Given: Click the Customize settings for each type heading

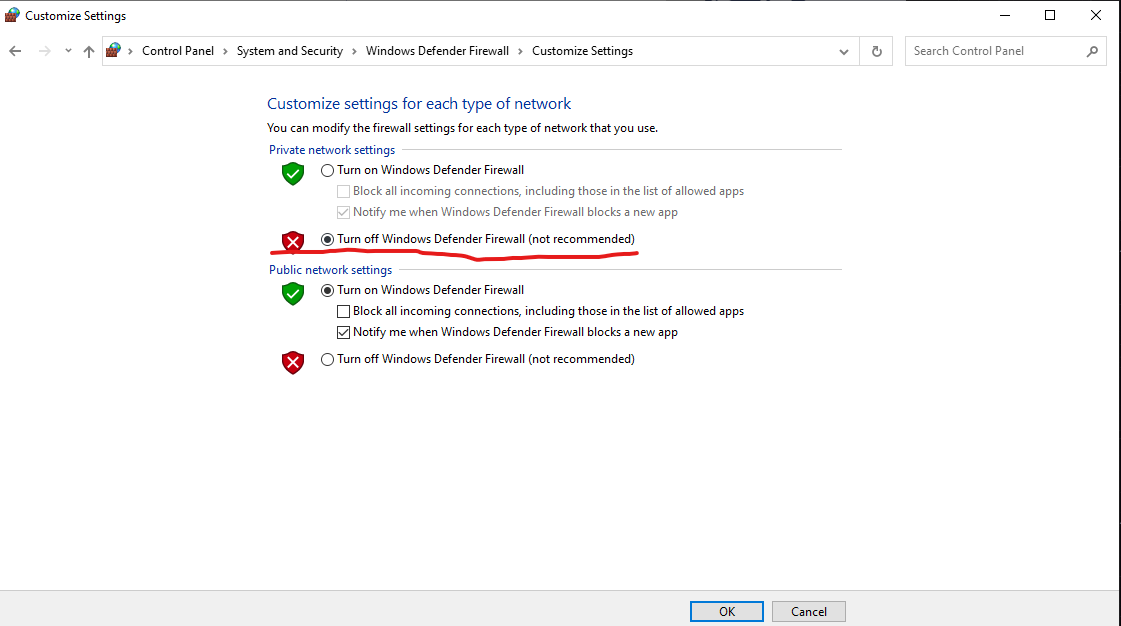Looking at the screenshot, I should (x=419, y=104).
